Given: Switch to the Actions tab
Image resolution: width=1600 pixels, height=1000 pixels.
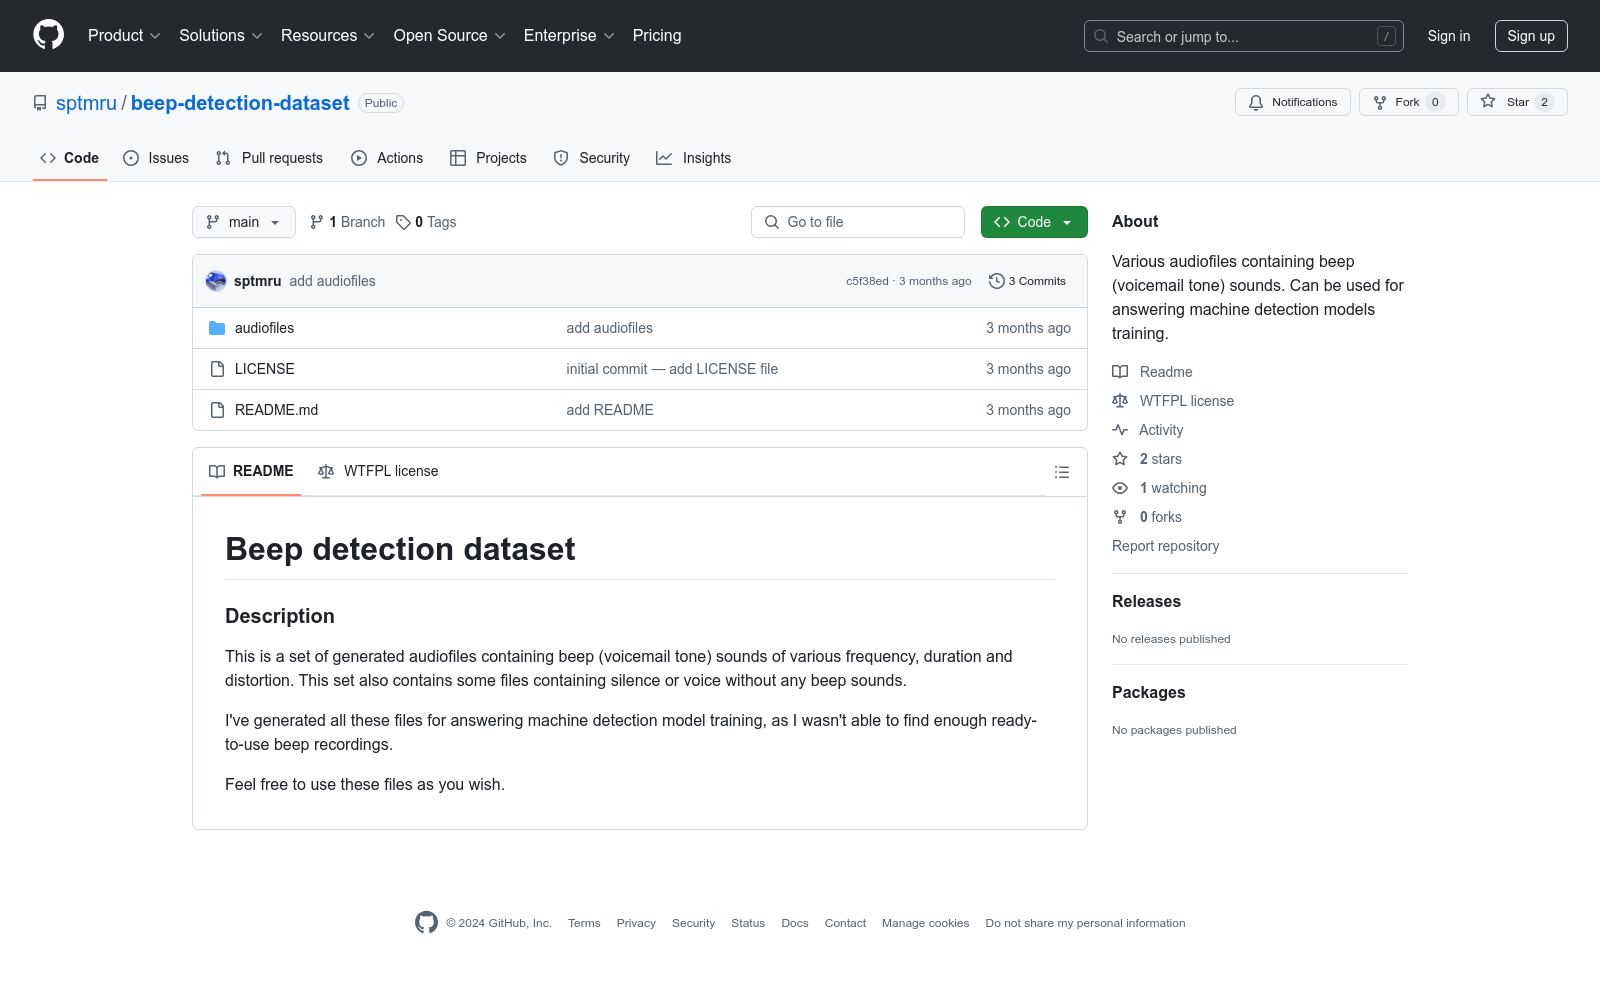Looking at the screenshot, I should pos(387,158).
